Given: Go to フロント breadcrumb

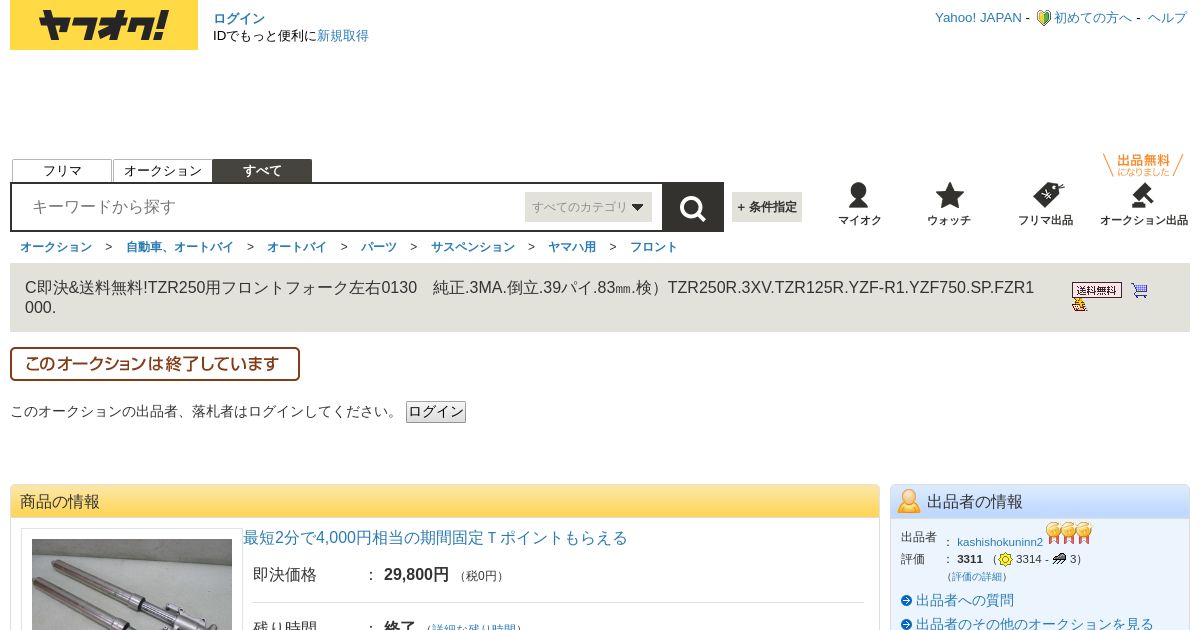Looking at the screenshot, I should [x=654, y=247].
